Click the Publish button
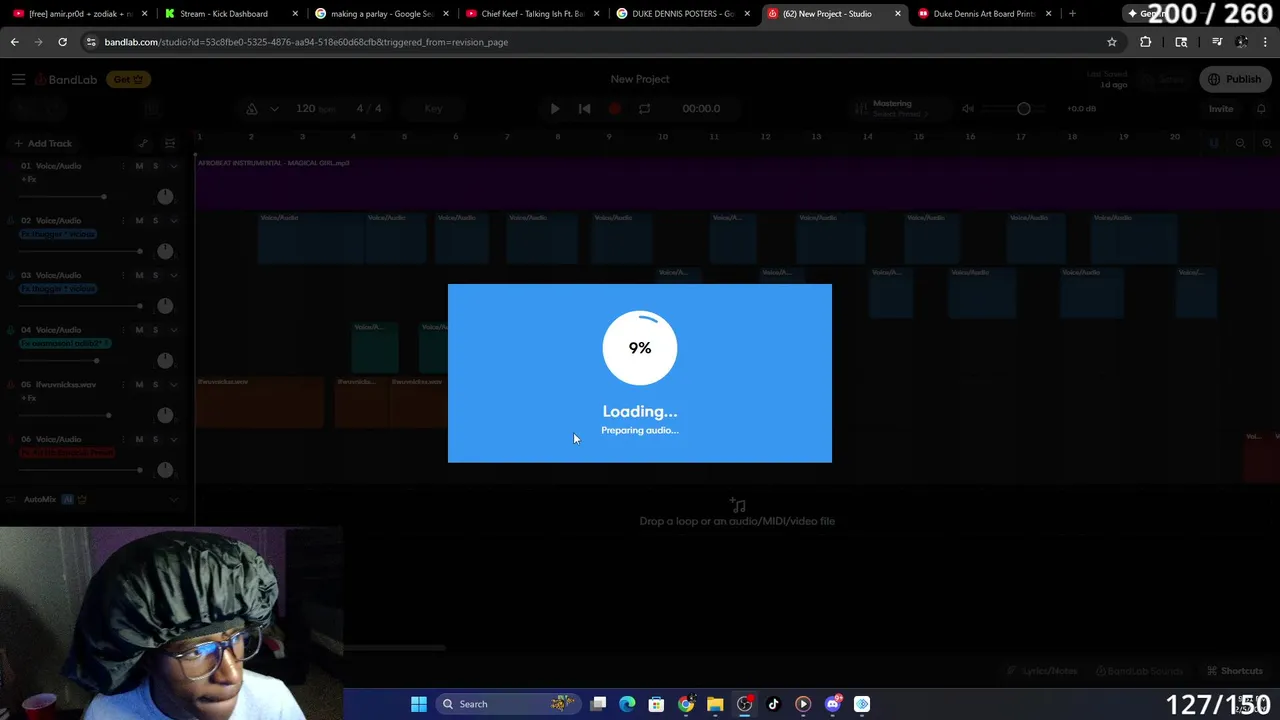 pyautogui.click(x=1235, y=79)
